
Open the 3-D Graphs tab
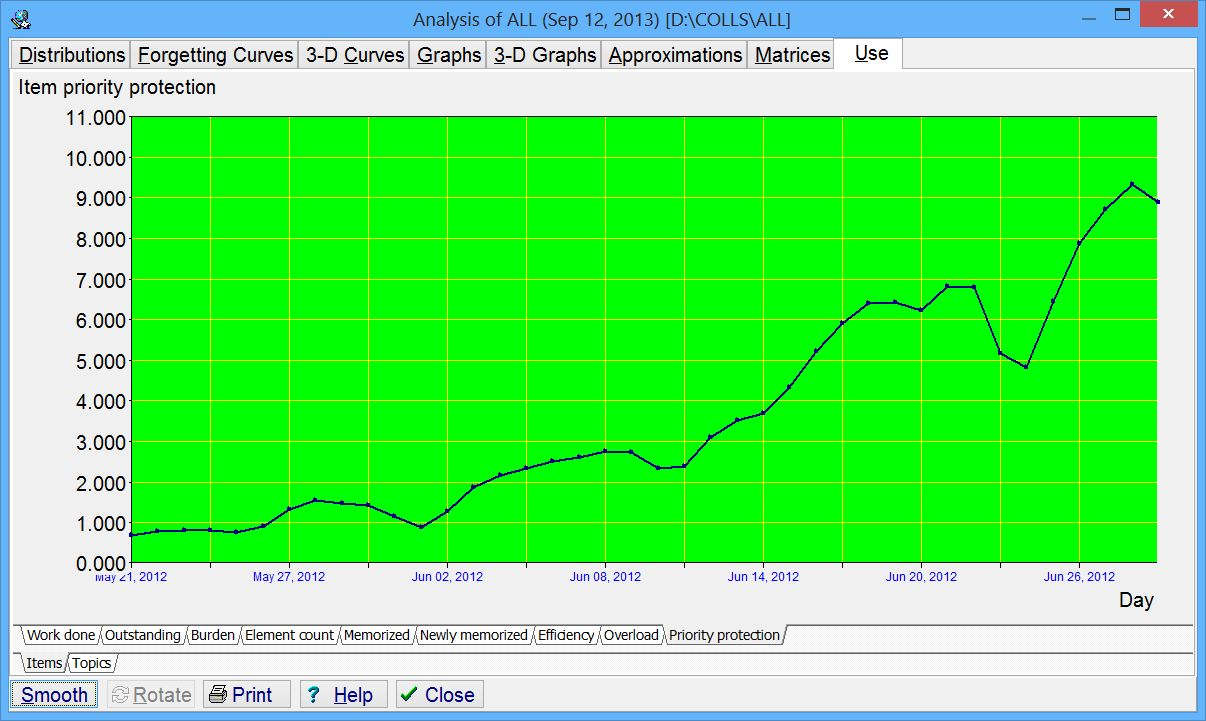[x=544, y=55]
